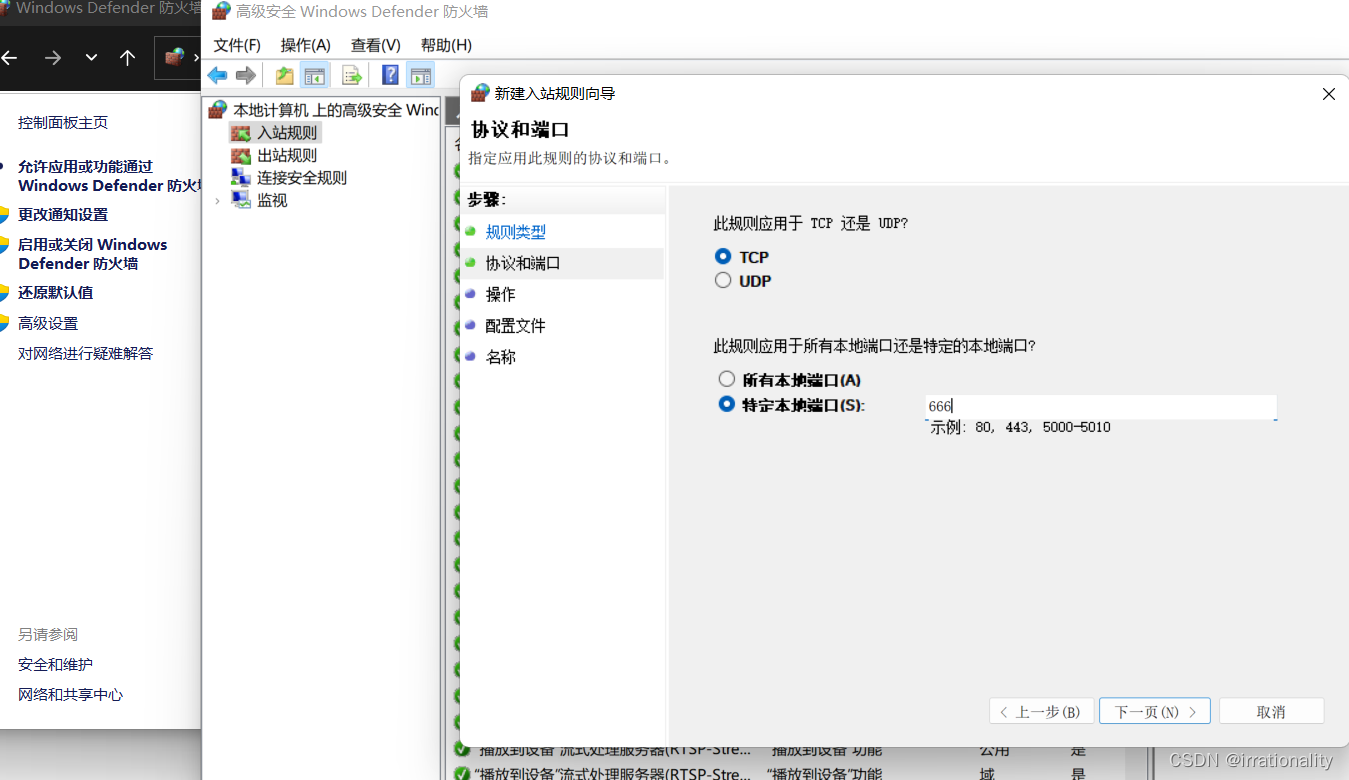1349x780 pixels.
Task: Click inside the 特定本地端口 input field
Action: (1100, 406)
